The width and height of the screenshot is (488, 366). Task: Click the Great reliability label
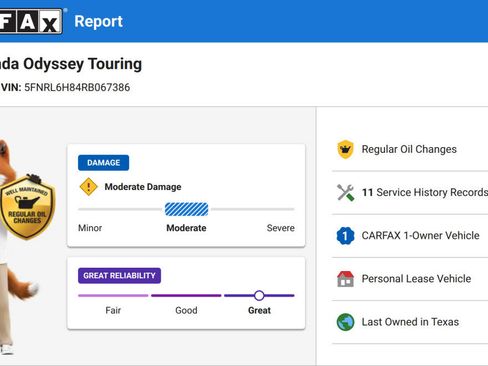click(259, 310)
